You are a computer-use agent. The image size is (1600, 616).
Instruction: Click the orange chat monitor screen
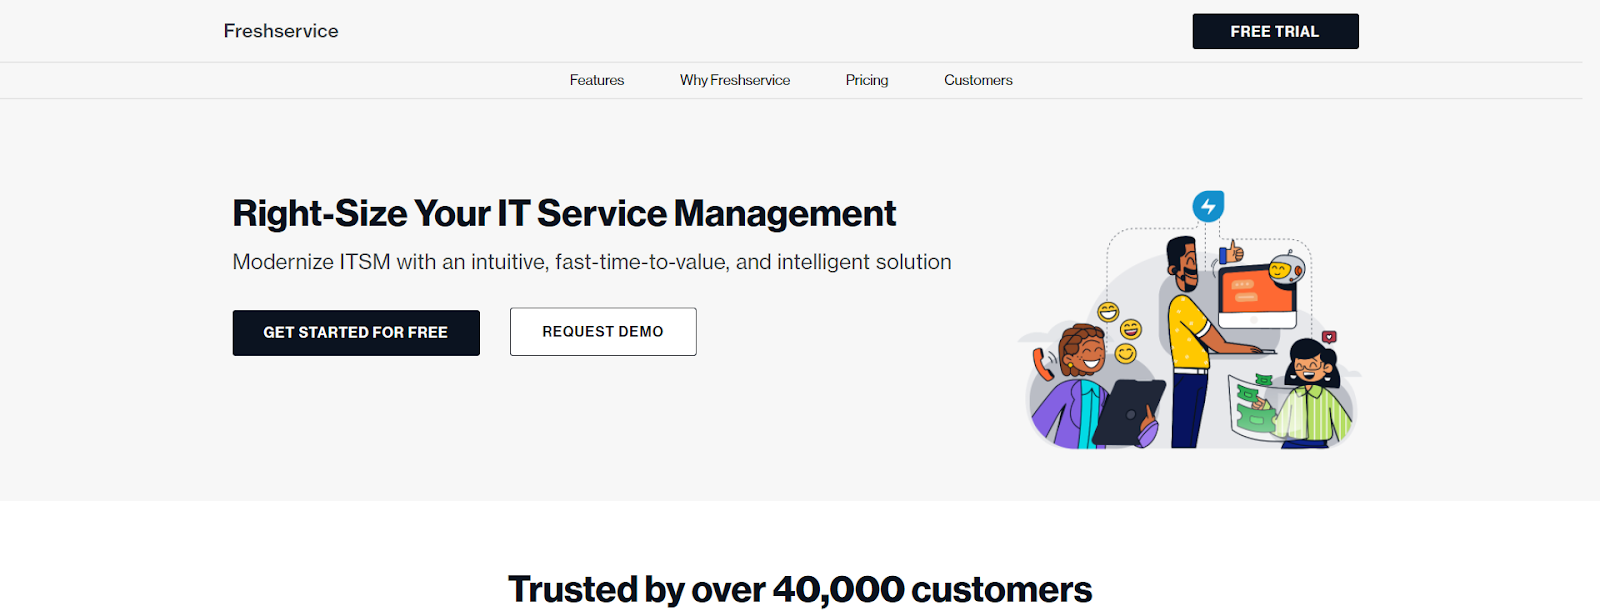tap(1257, 289)
